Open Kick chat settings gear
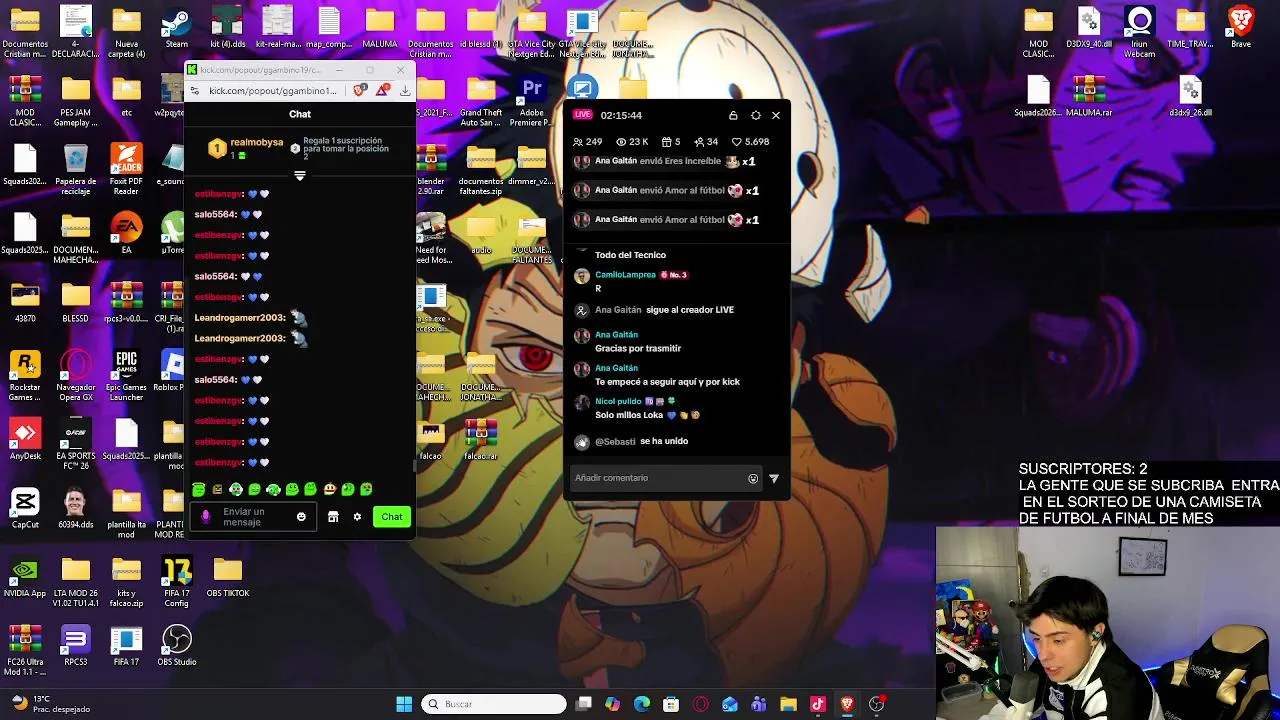Screen dimensions: 1280x720 [x=357, y=517]
